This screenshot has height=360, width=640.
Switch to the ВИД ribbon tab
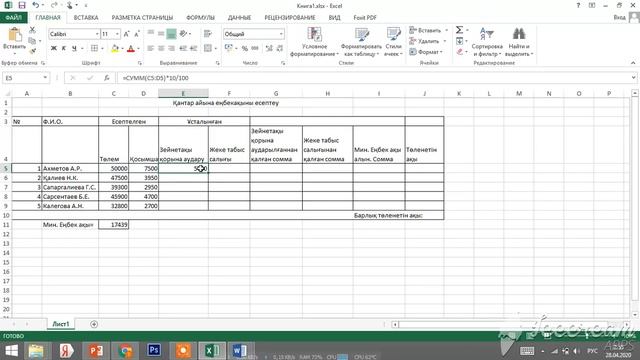click(334, 18)
